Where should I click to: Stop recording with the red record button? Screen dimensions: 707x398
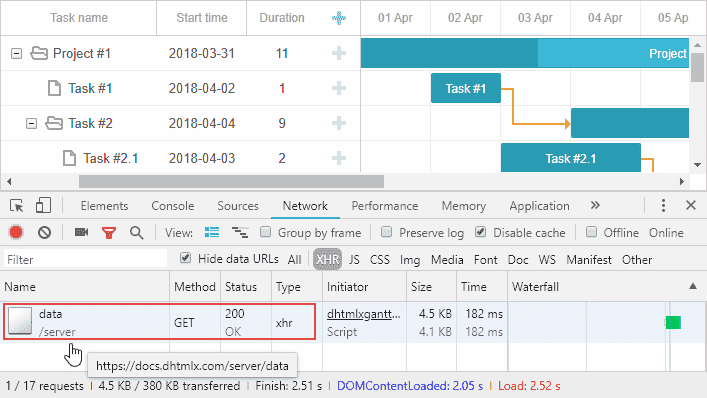tap(16, 233)
